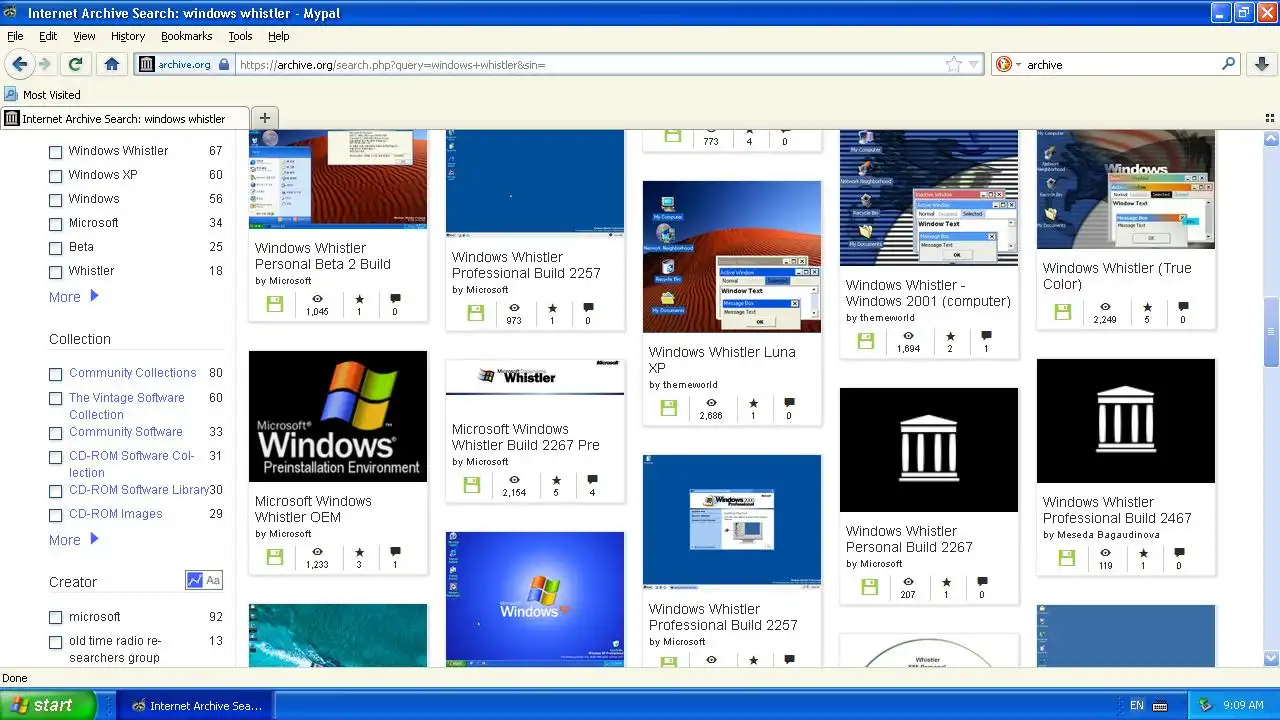This screenshot has width=1280, height=720.
Task: Open the Tools menu
Action: (x=240, y=36)
